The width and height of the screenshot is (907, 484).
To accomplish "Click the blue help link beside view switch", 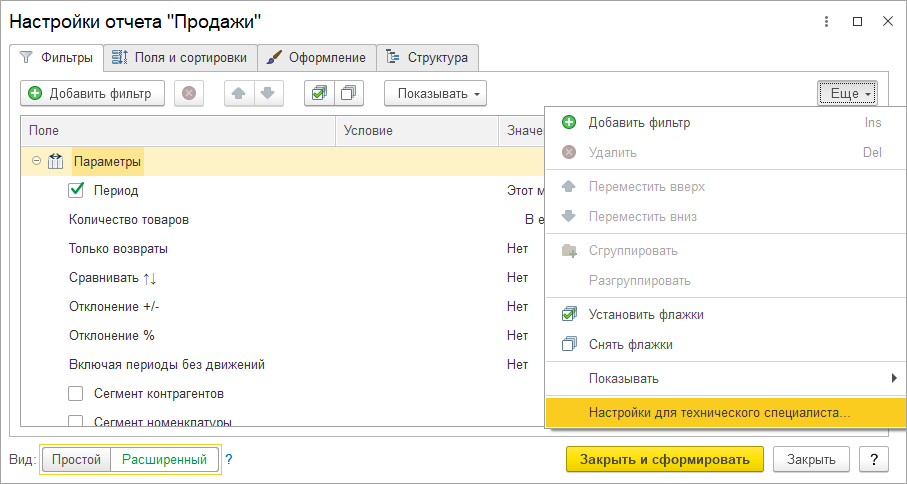I will (228, 460).
